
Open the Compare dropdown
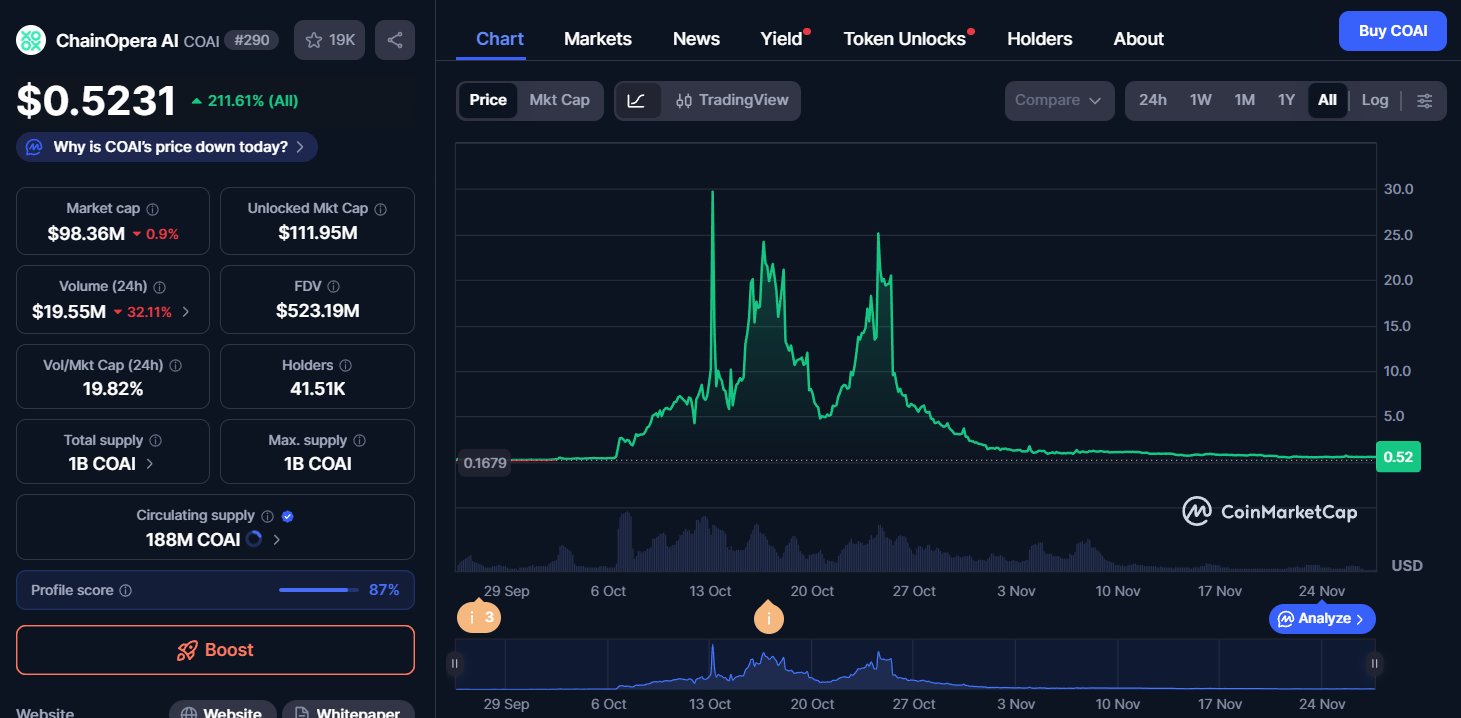pyautogui.click(x=1058, y=100)
